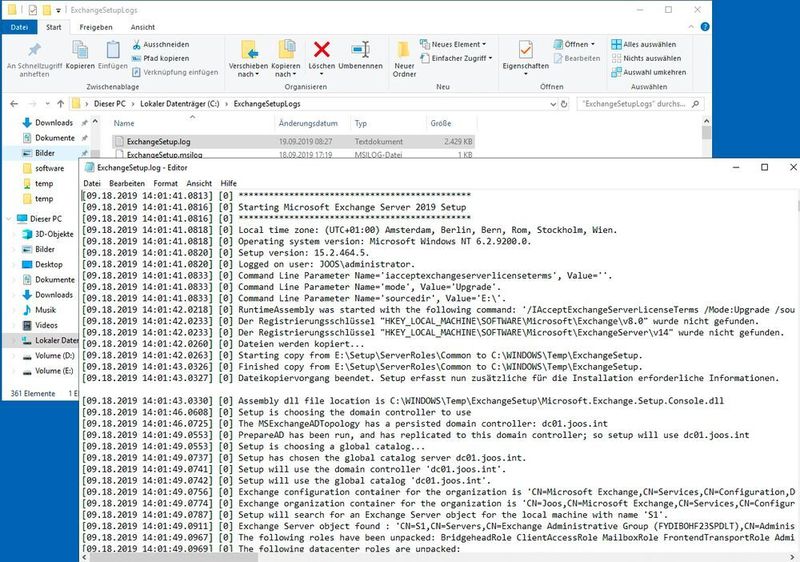Sort files by Name column header
The image size is (800, 562).
[x=124, y=123]
